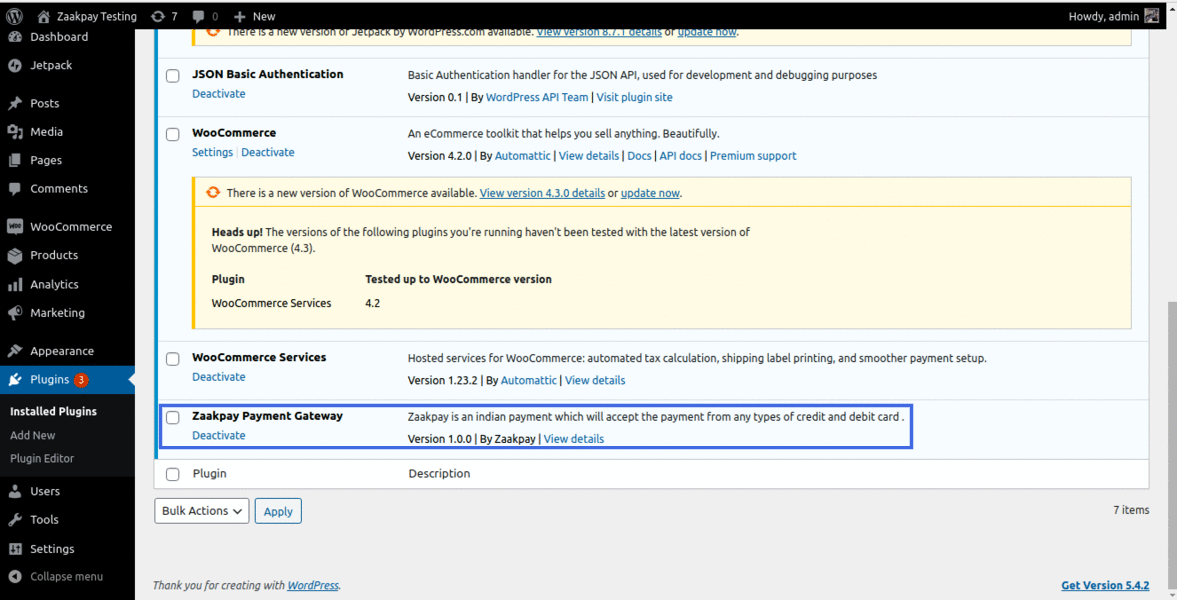Screen dimensions: 1177x600
Task: Click the Marketing megaphone icon
Action: click(x=14, y=312)
